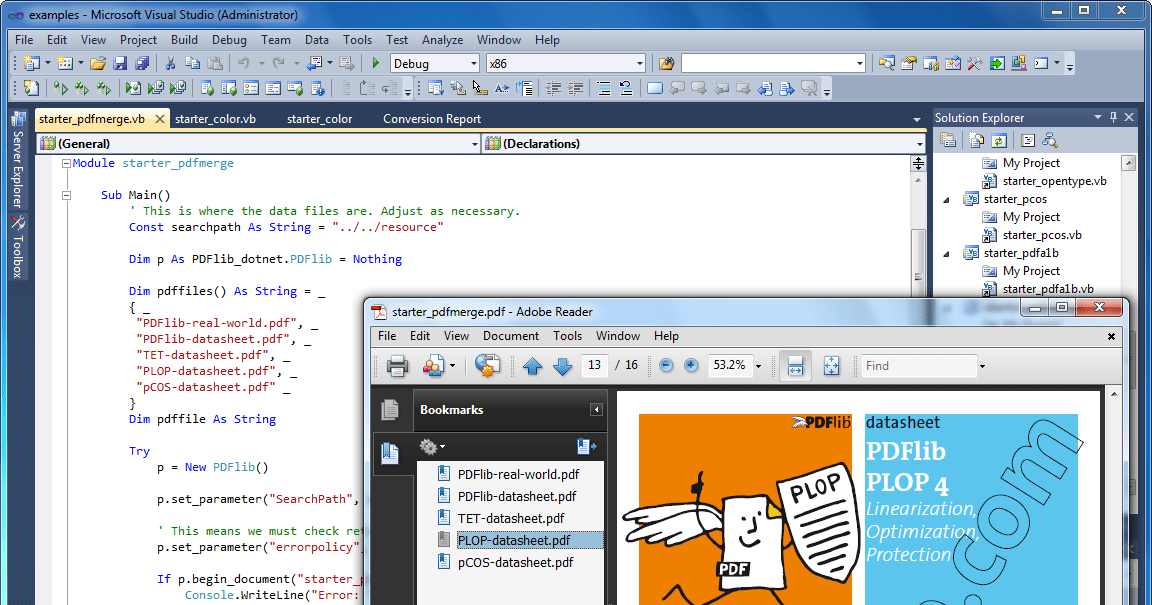
Task: Refresh the Solution Explorer
Action: coord(997,139)
